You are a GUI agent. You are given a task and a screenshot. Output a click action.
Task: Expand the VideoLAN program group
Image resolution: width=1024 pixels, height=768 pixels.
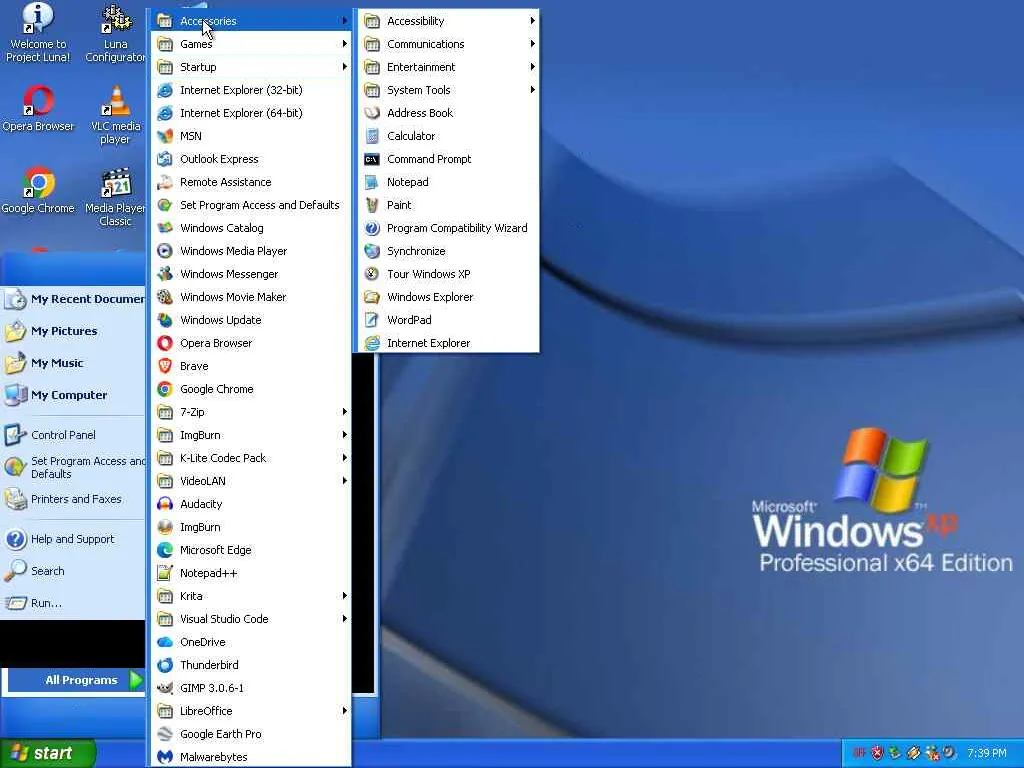pyautogui.click(x=251, y=481)
